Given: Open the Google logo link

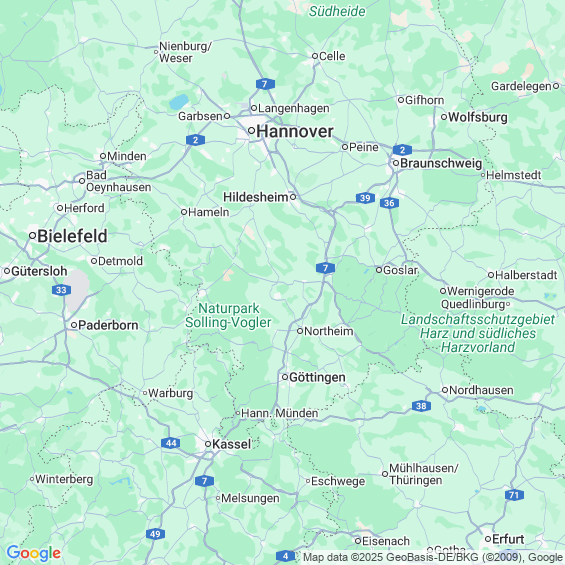Looking at the screenshot, I should [x=34, y=553].
